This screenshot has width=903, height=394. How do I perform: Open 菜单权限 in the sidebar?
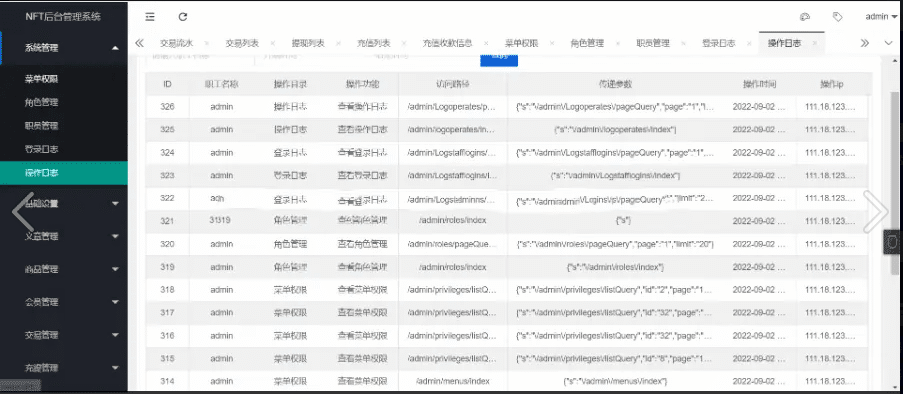coord(41,79)
